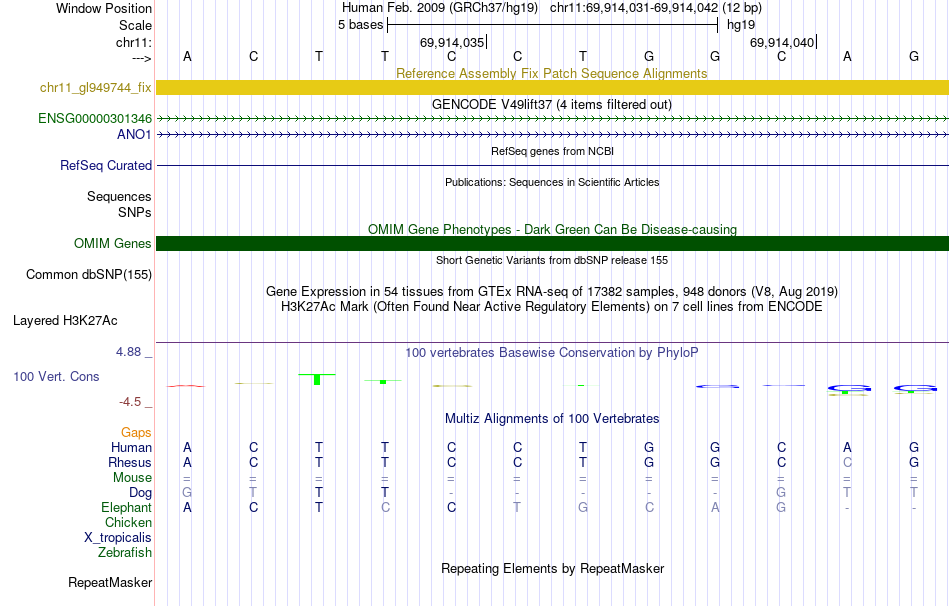This screenshot has height=606, width=950.
Task: Open the ENSG00000301346 gene label
Action: 95,119
